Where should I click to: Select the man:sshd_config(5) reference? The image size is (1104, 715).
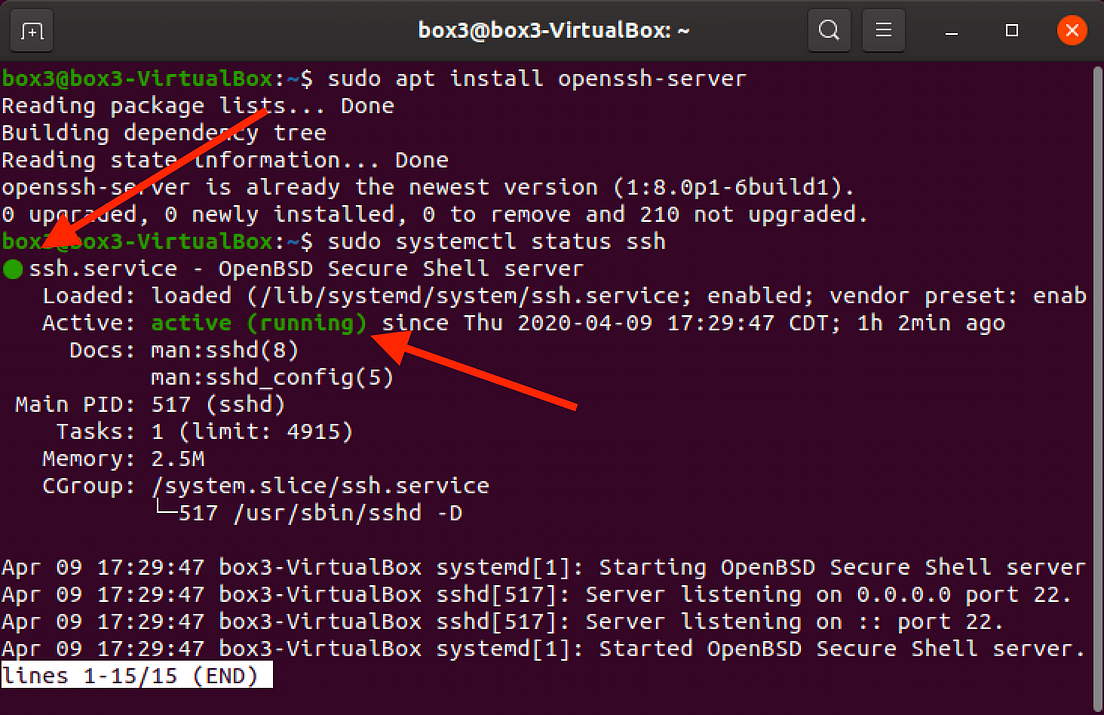pyautogui.click(x=271, y=376)
